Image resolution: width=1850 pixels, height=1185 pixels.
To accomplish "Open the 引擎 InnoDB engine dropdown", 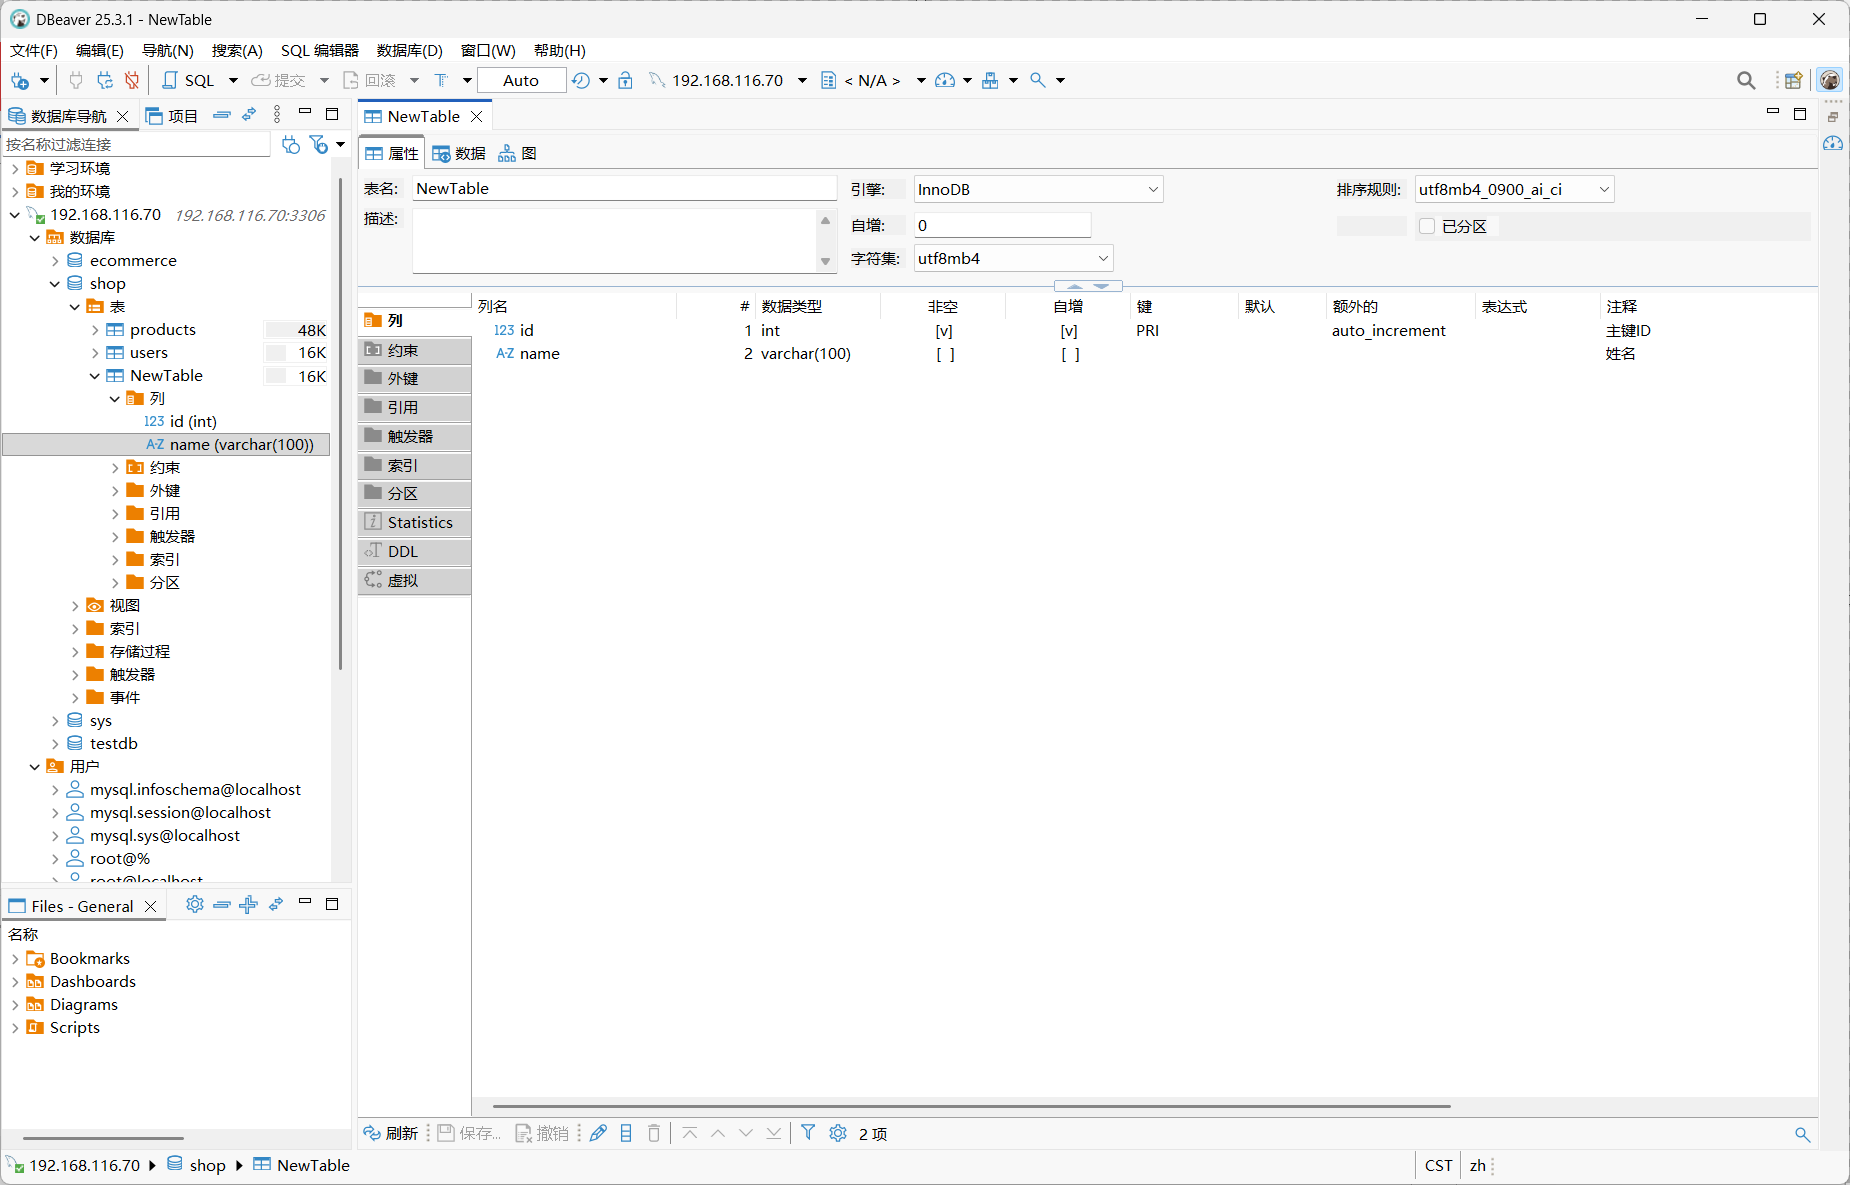I will pos(1038,189).
